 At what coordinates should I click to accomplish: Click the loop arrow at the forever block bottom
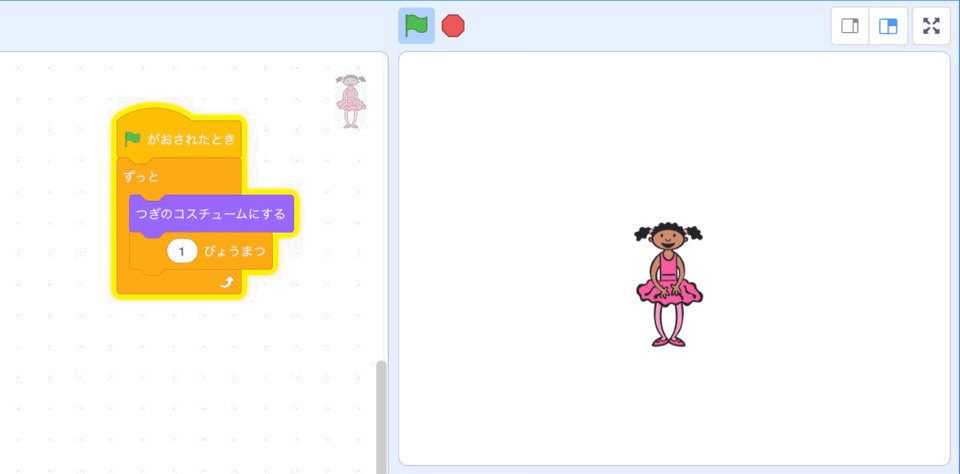(x=227, y=282)
